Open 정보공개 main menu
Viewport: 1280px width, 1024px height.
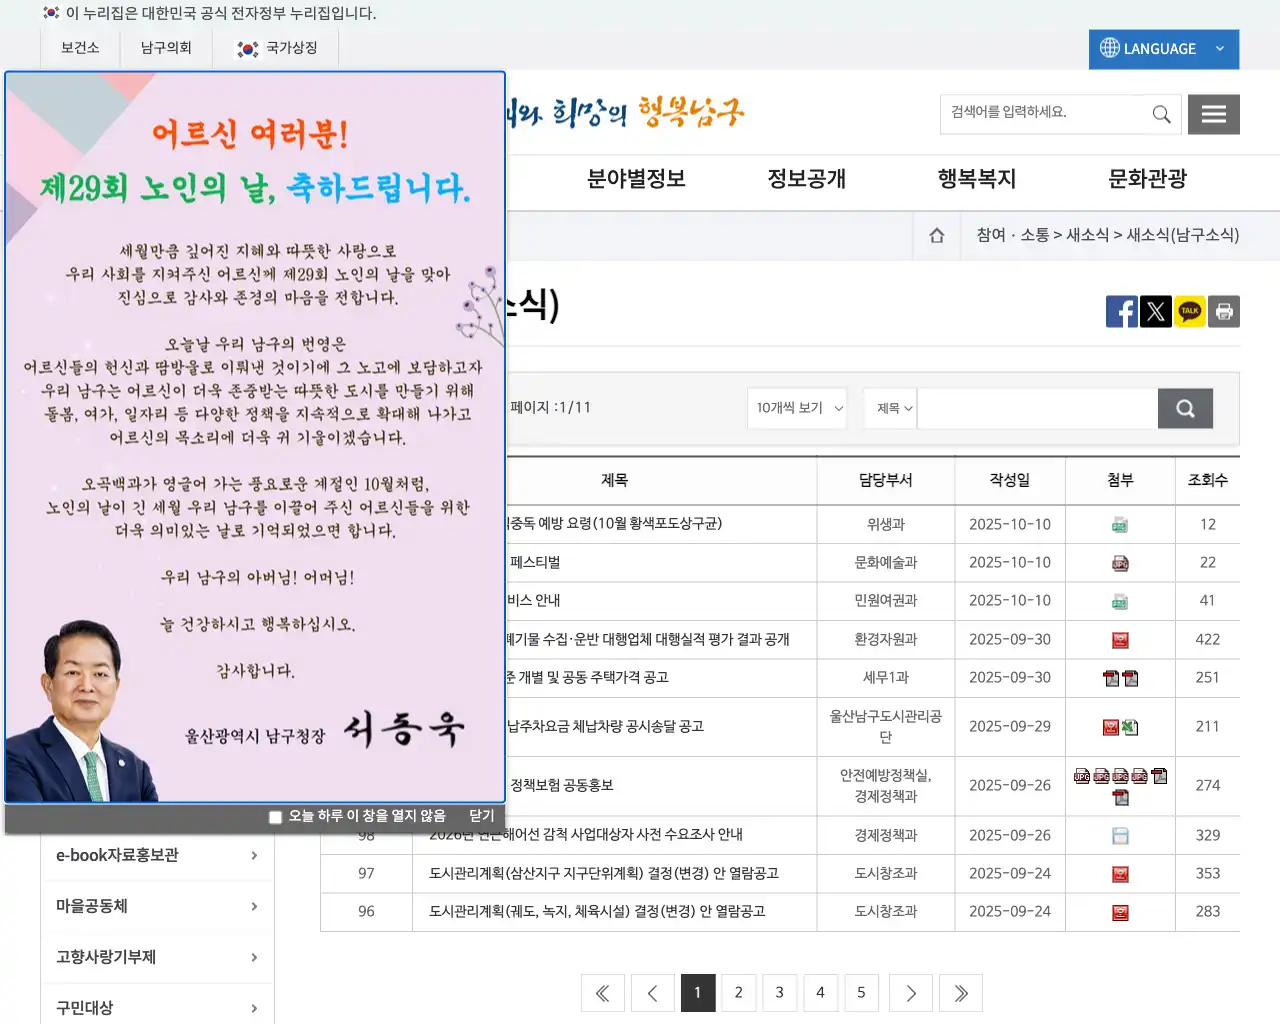806,179
